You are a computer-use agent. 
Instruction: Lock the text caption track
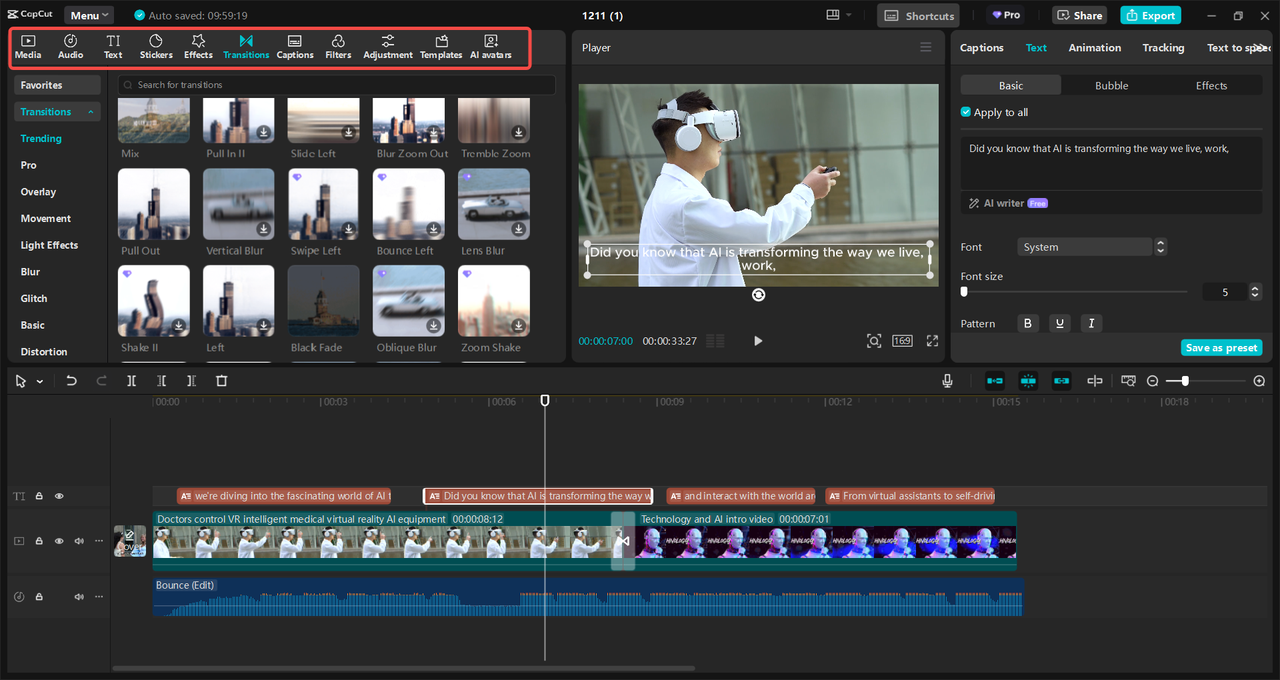pyautogui.click(x=39, y=496)
